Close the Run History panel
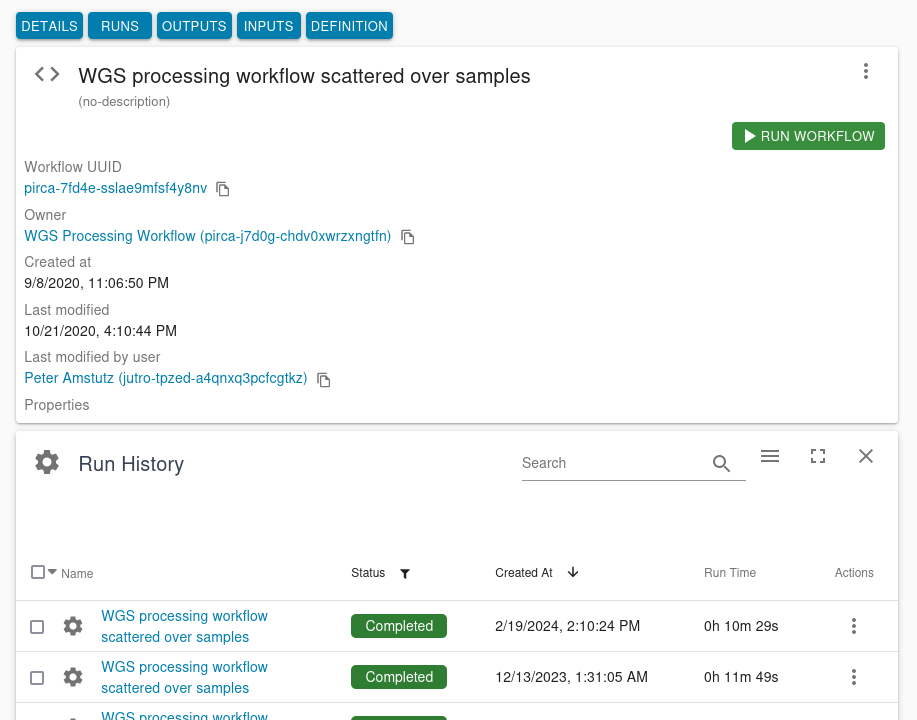 click(866, 456)
